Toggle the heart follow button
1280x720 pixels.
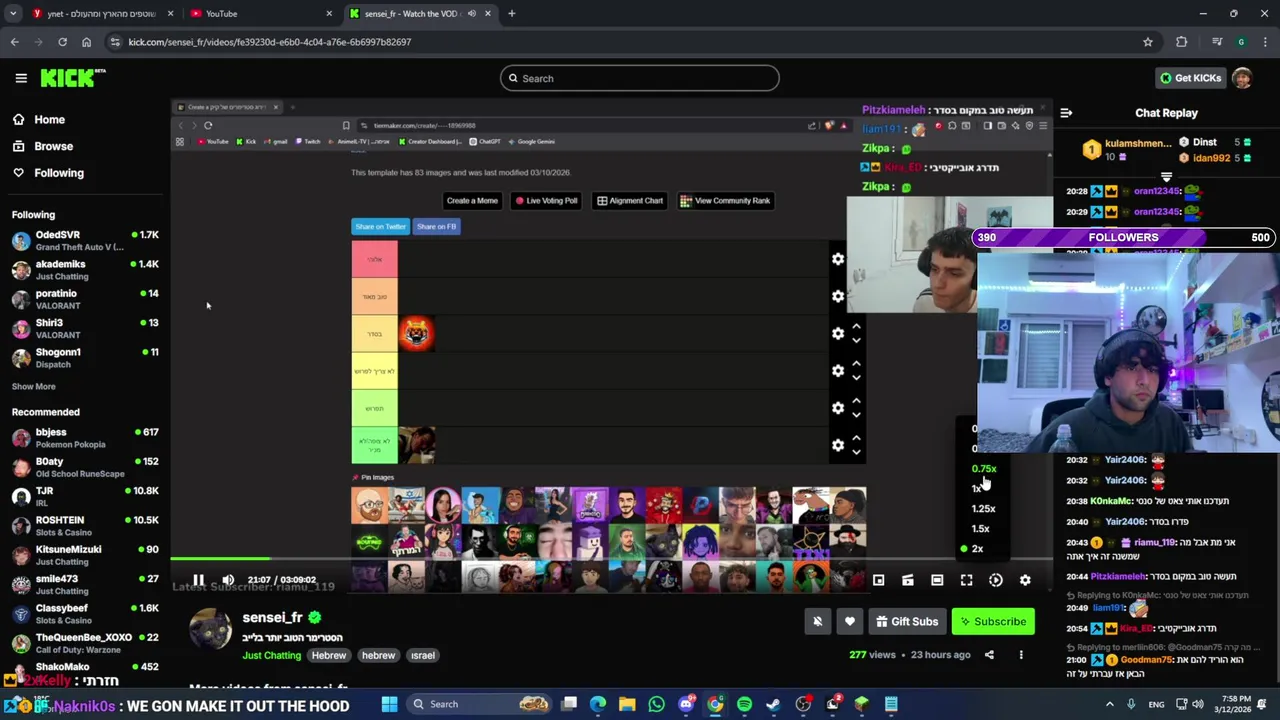849,621
